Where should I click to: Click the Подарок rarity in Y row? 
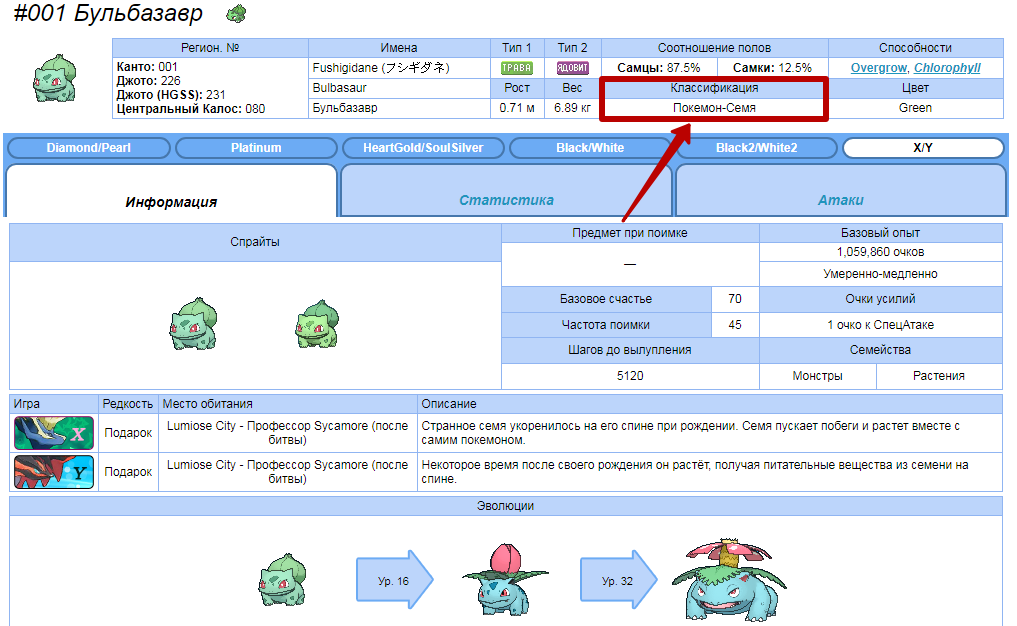(x=128, y=472)
